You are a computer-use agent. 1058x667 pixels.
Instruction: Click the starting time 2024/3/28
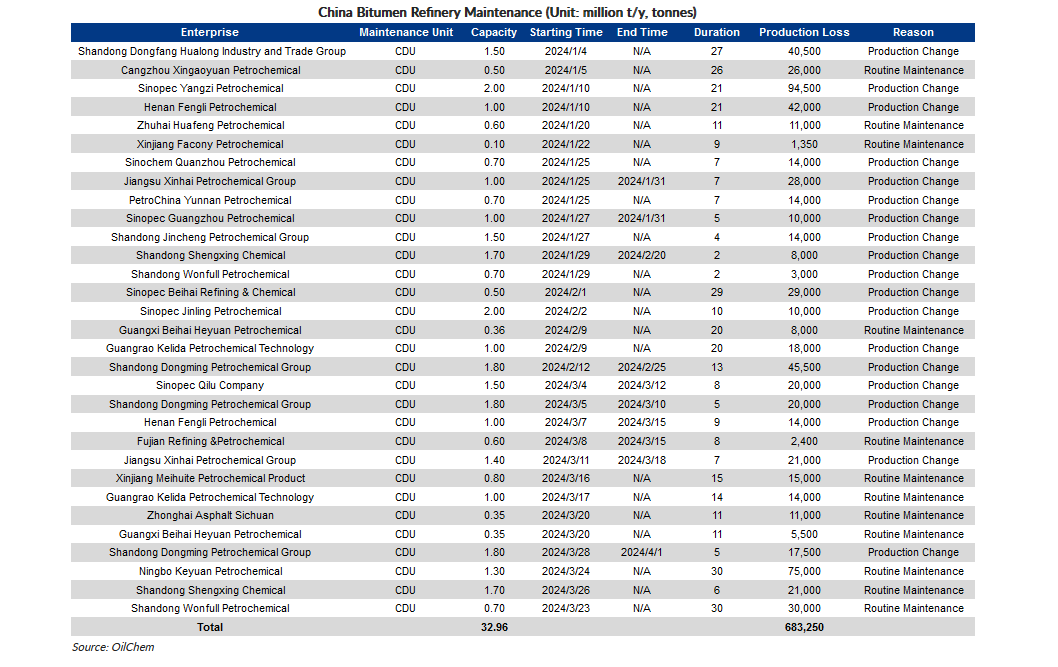[565, 552]
